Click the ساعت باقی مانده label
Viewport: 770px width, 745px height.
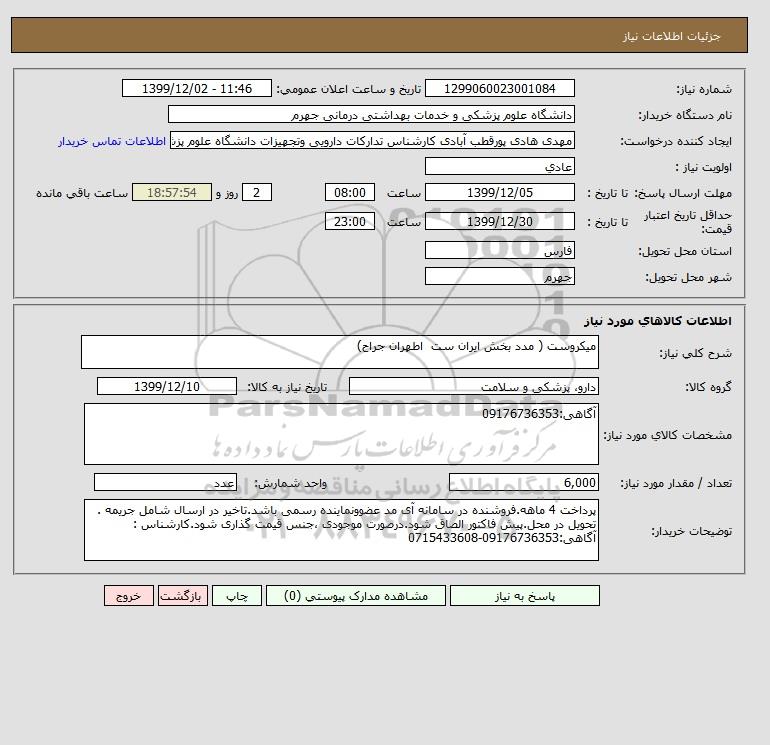click(x=82, y=193)
